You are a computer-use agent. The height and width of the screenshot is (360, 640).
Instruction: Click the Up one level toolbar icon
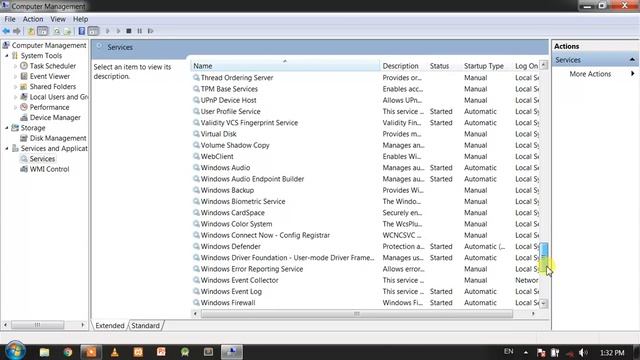(31, 31)
